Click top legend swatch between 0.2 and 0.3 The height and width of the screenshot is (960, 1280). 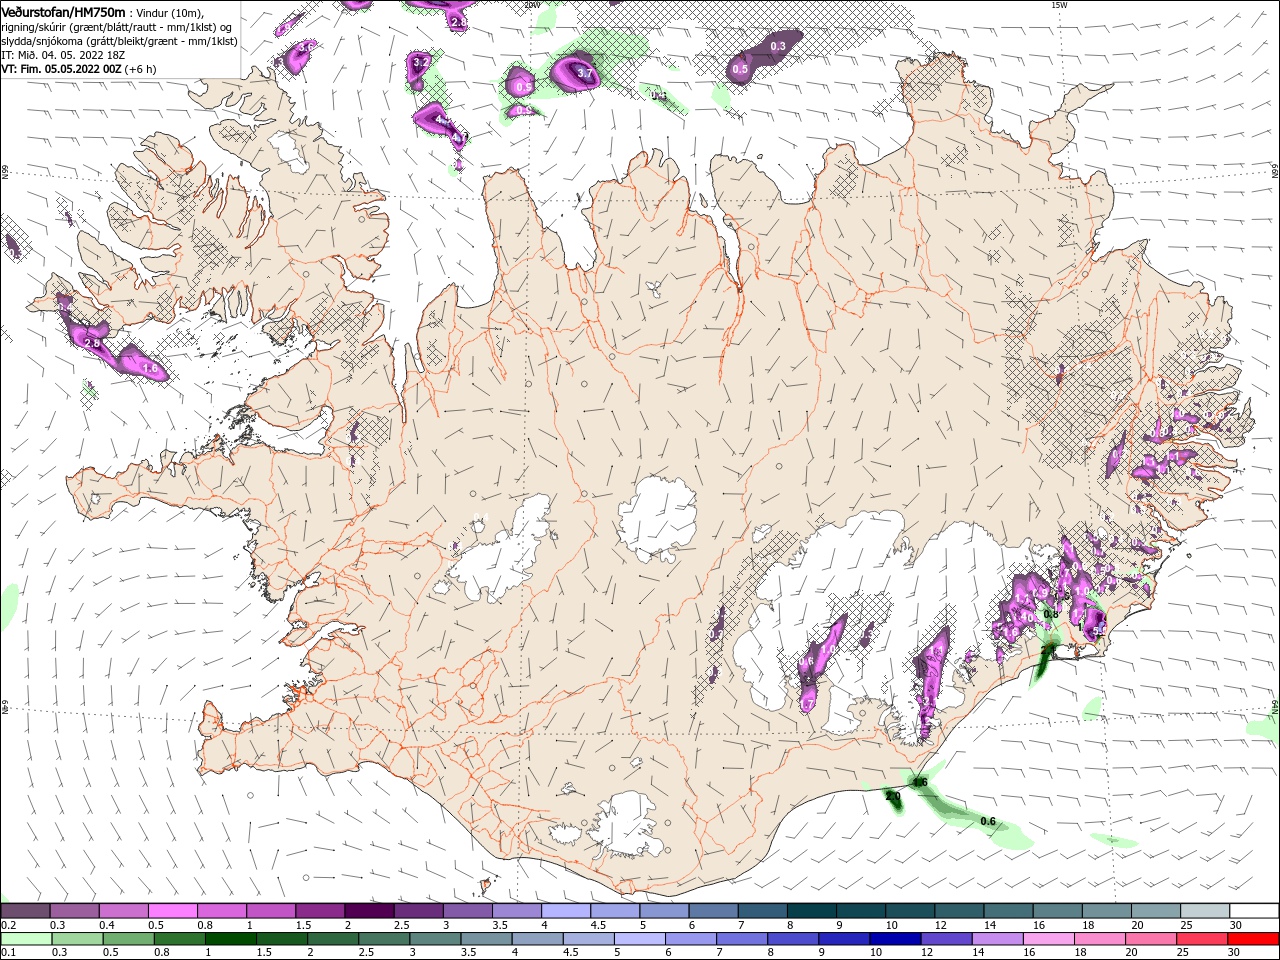point(25,911)
